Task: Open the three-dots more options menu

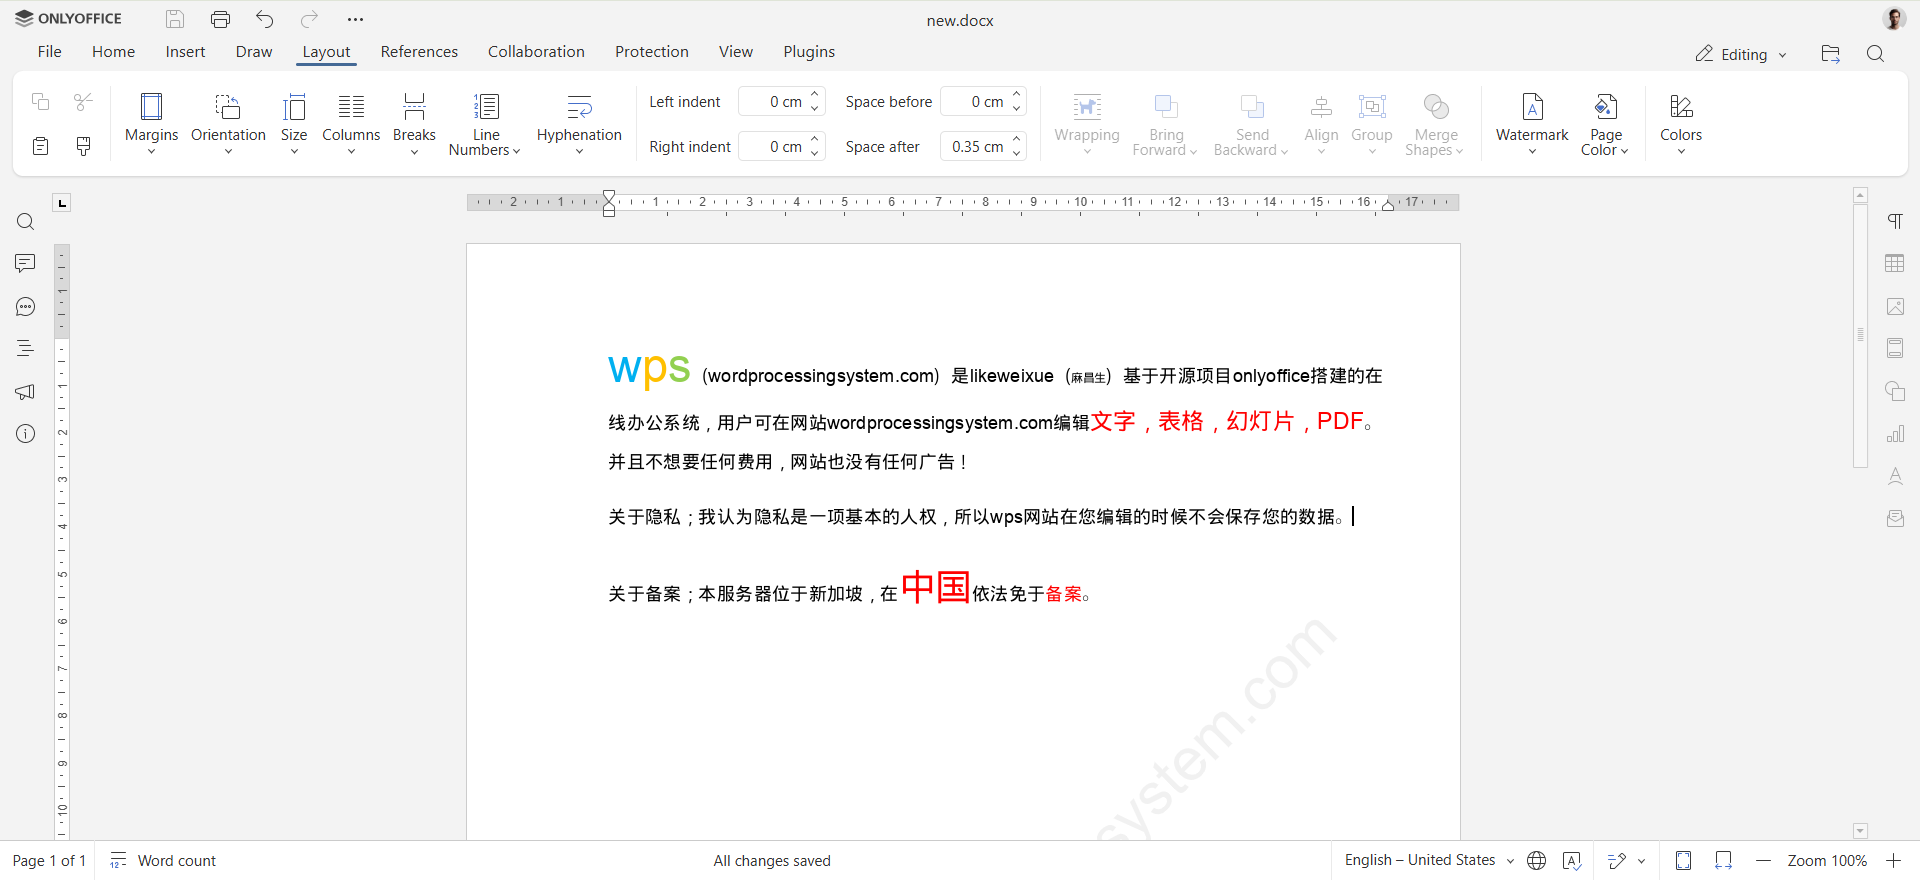Action: pyautogui.click(x=355, y=19)
